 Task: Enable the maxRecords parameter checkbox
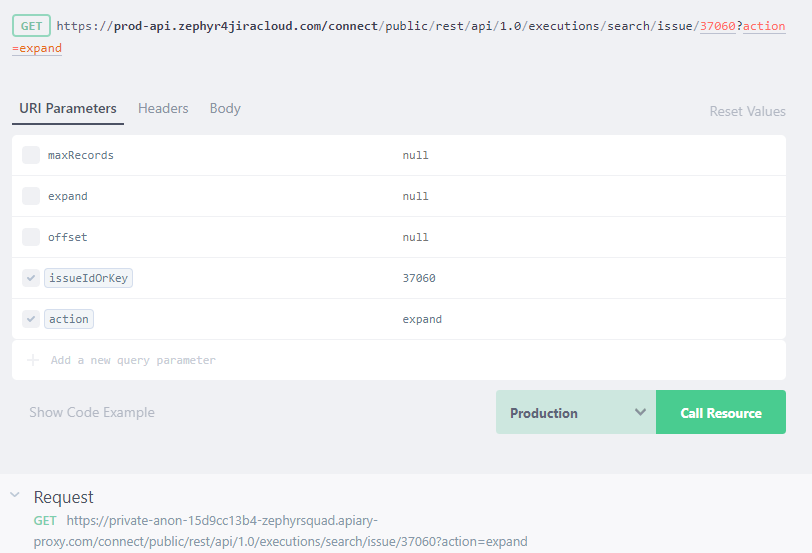[x=31, y=155]
